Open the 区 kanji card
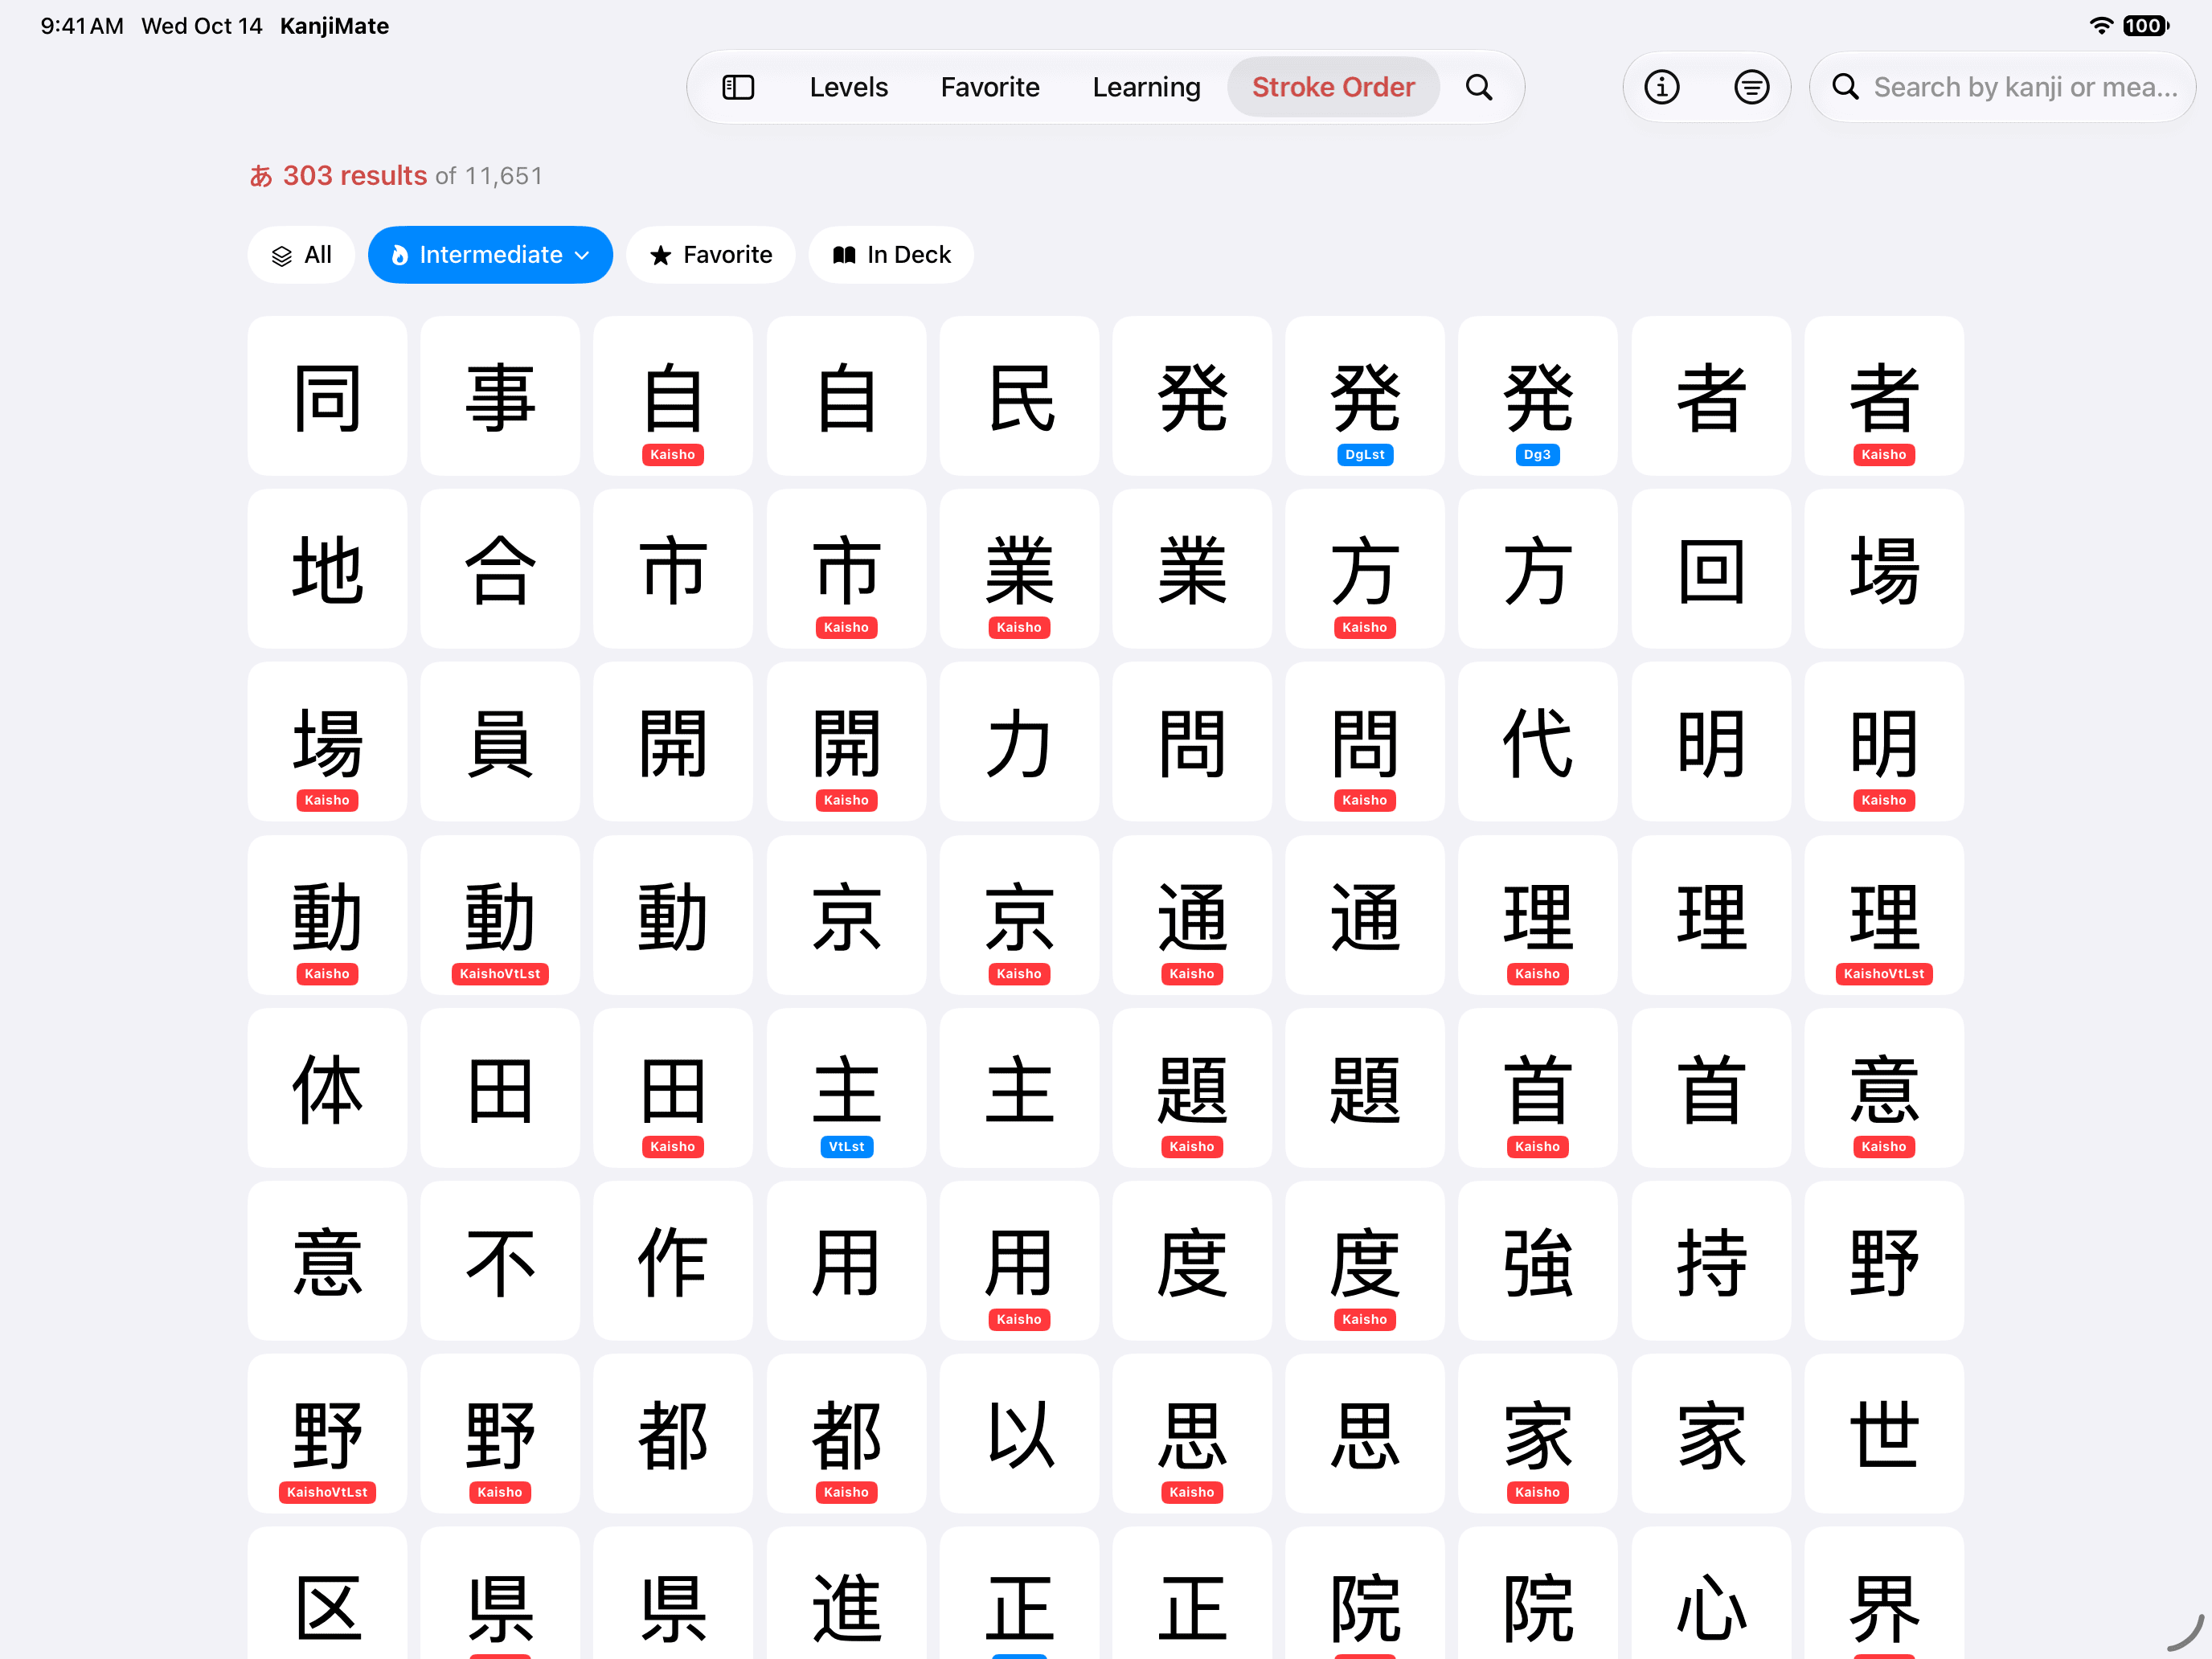The width and height of the screenshot is (2212, 1659). tap(327, 1593)
